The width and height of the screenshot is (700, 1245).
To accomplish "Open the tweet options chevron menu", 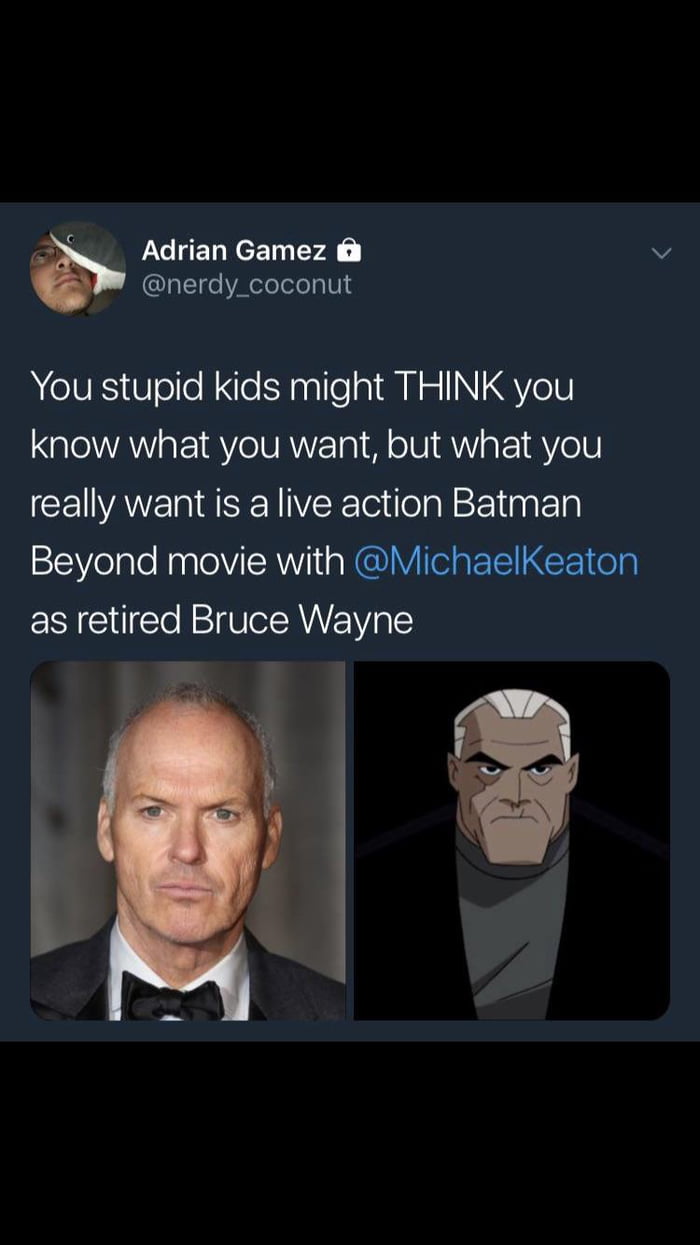I will pyautogui.click(x=660, y=254).
